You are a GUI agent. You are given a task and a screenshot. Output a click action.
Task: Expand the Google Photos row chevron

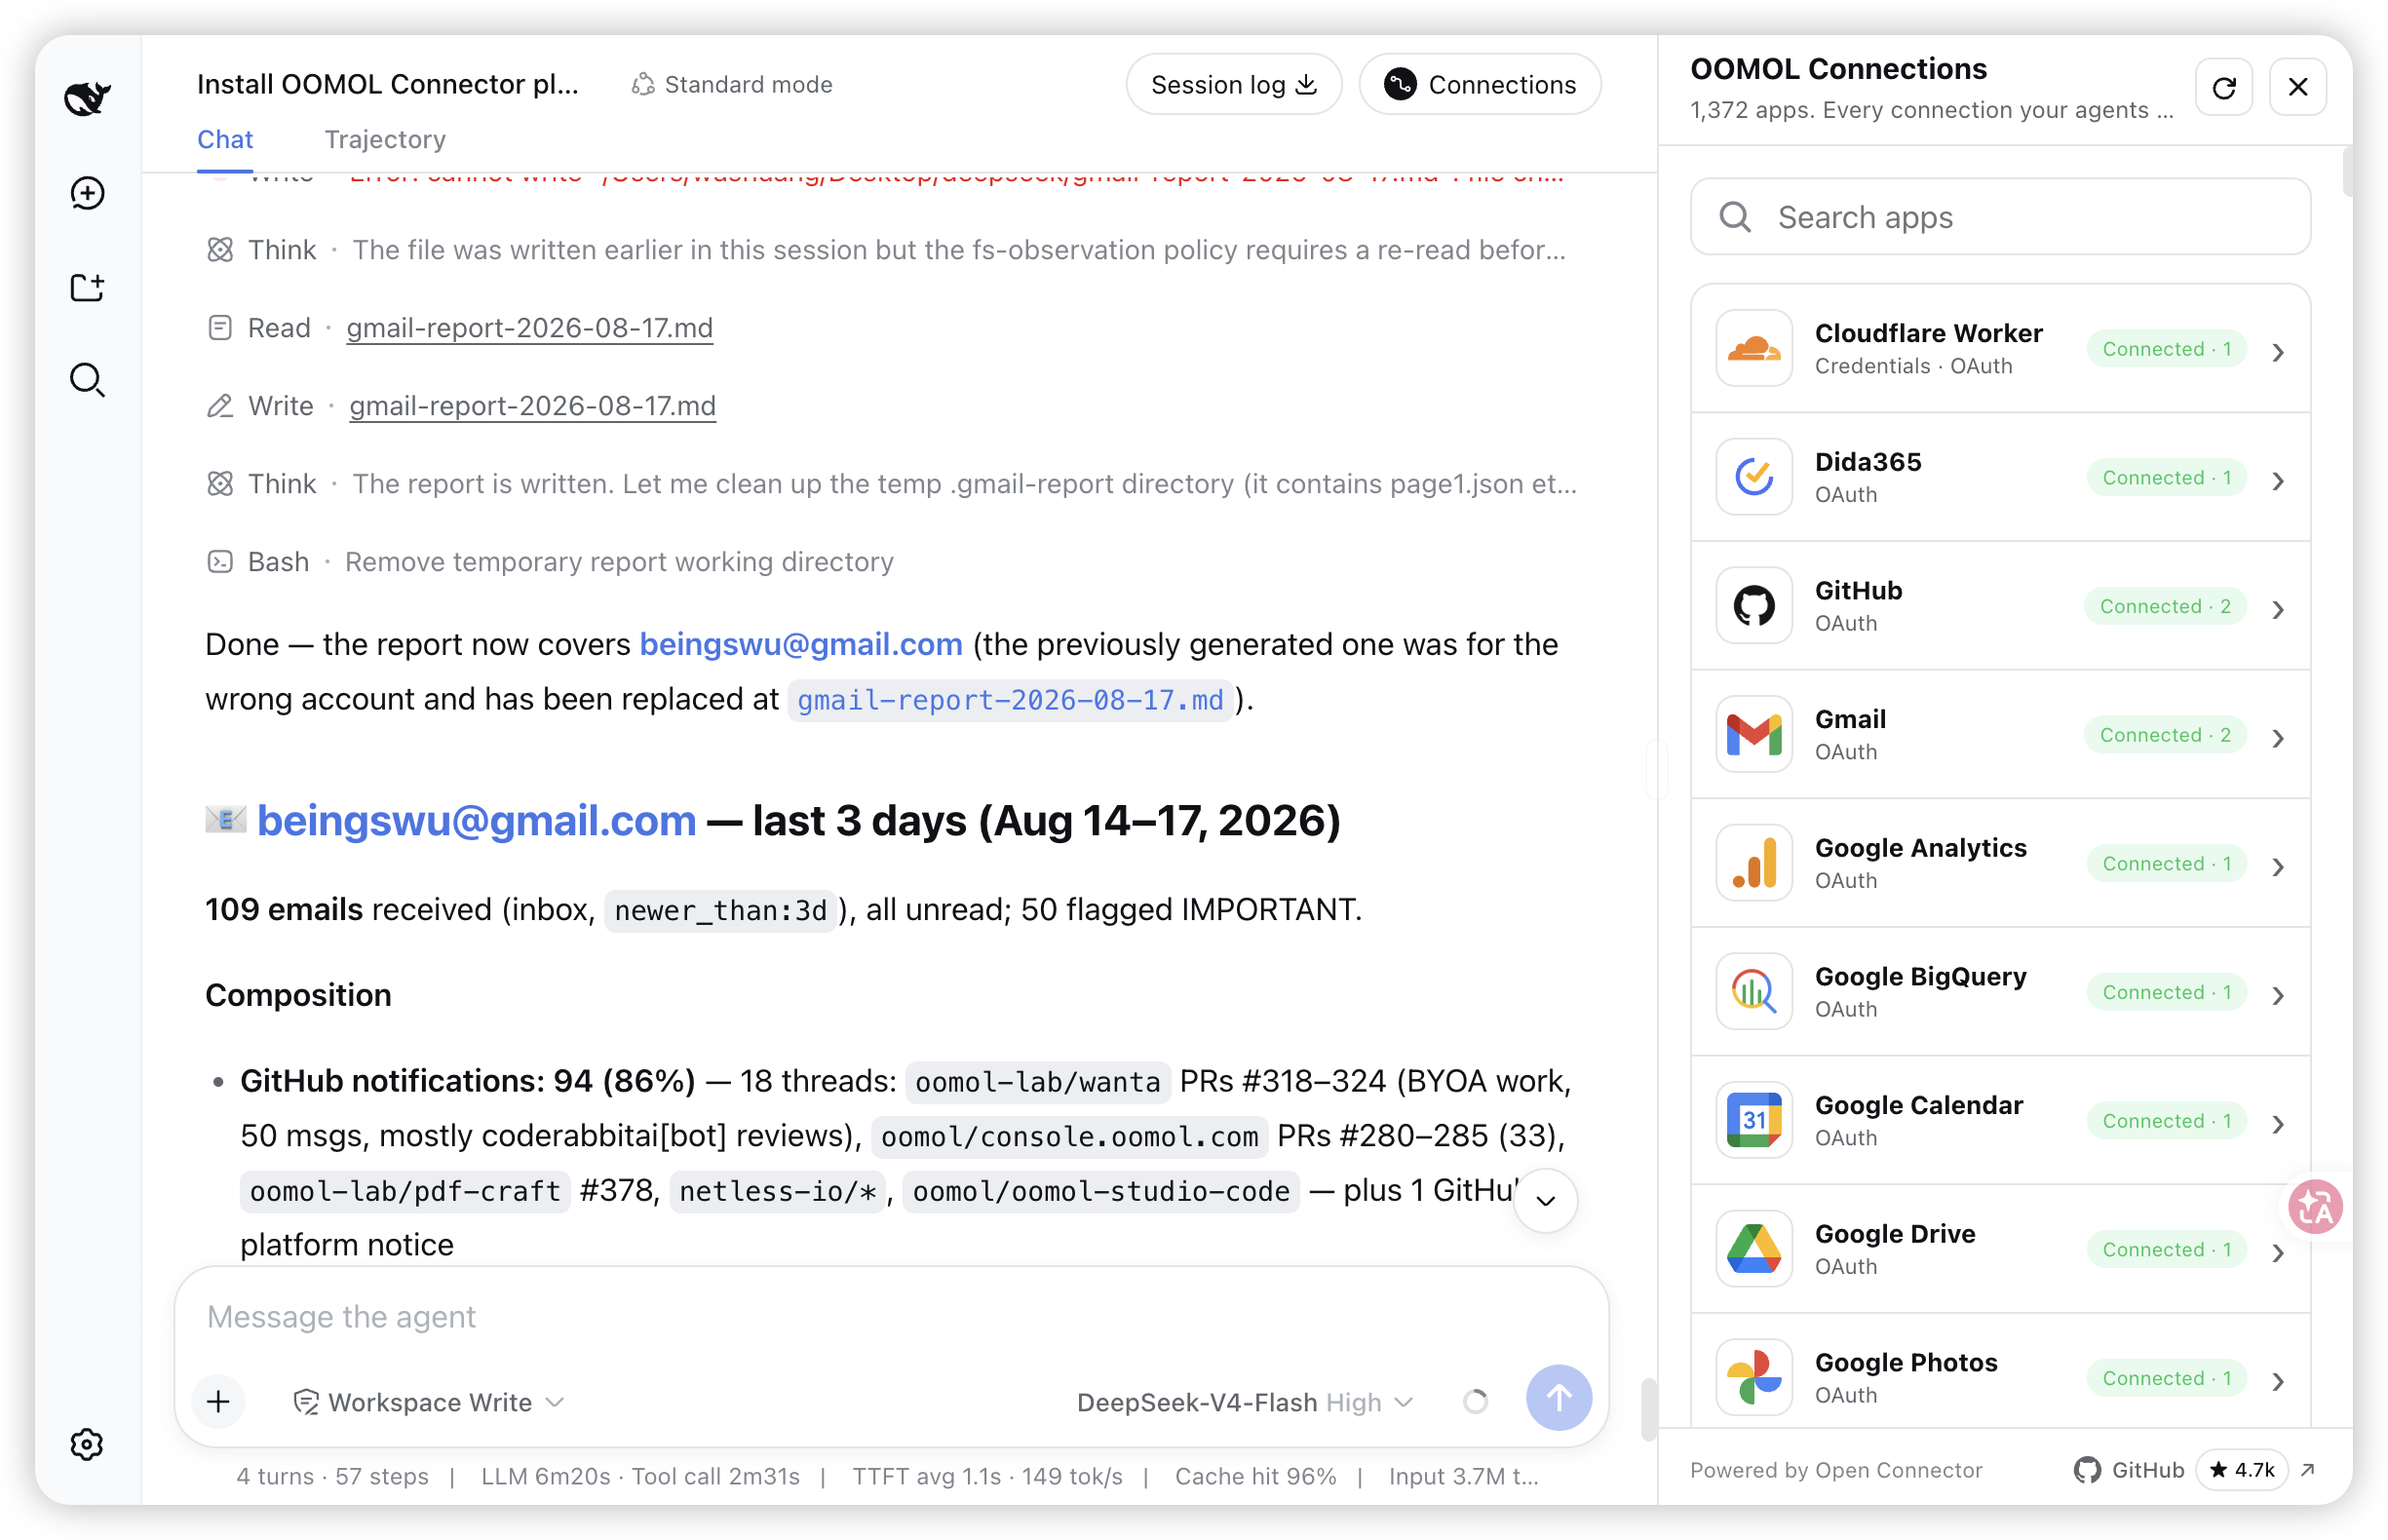coord(2278,1382)
